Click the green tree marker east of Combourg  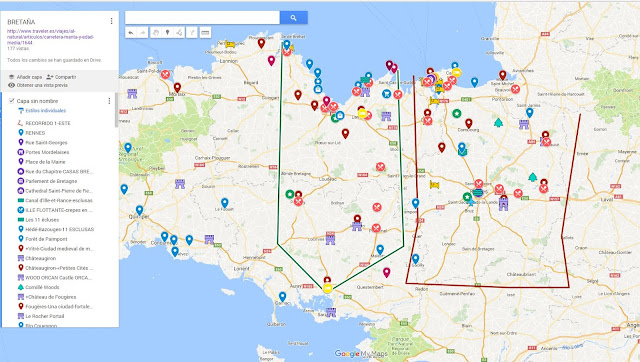tap(498, 122)
